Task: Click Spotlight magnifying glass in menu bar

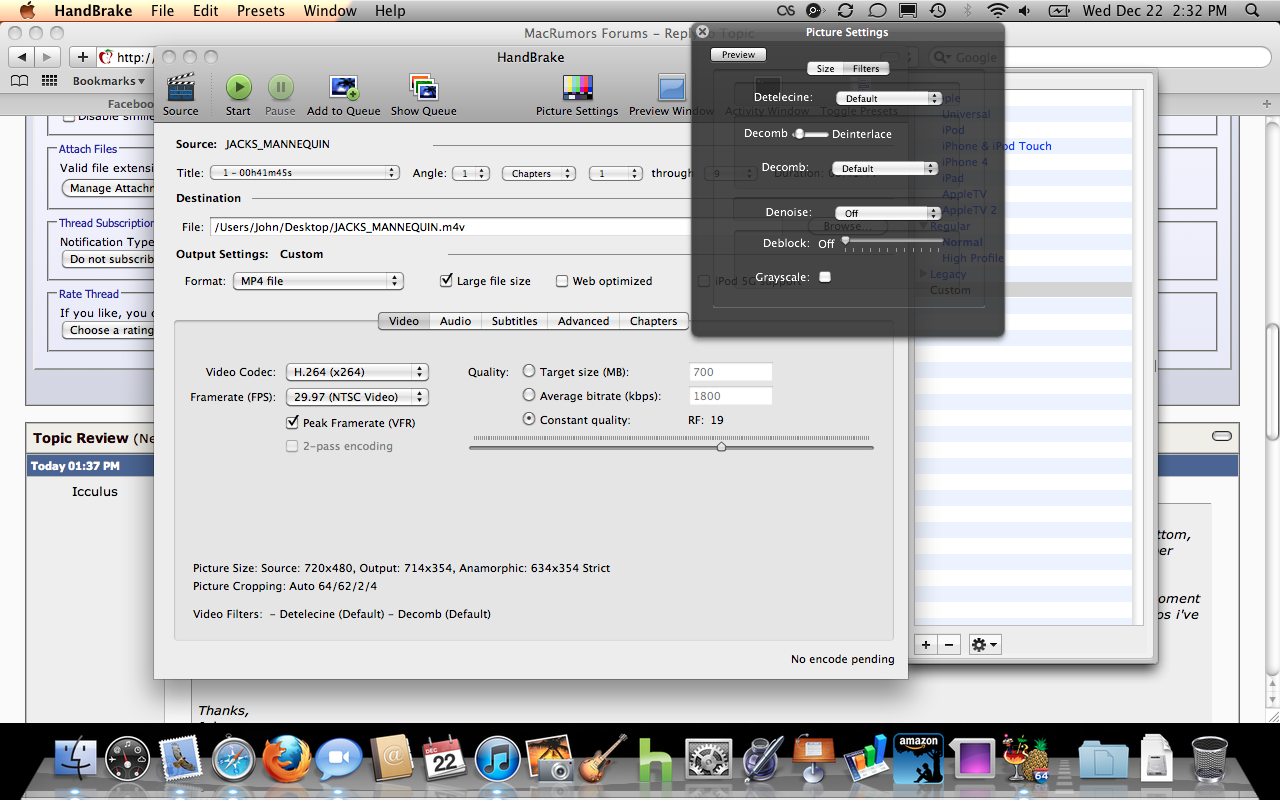Action: 1253,11
